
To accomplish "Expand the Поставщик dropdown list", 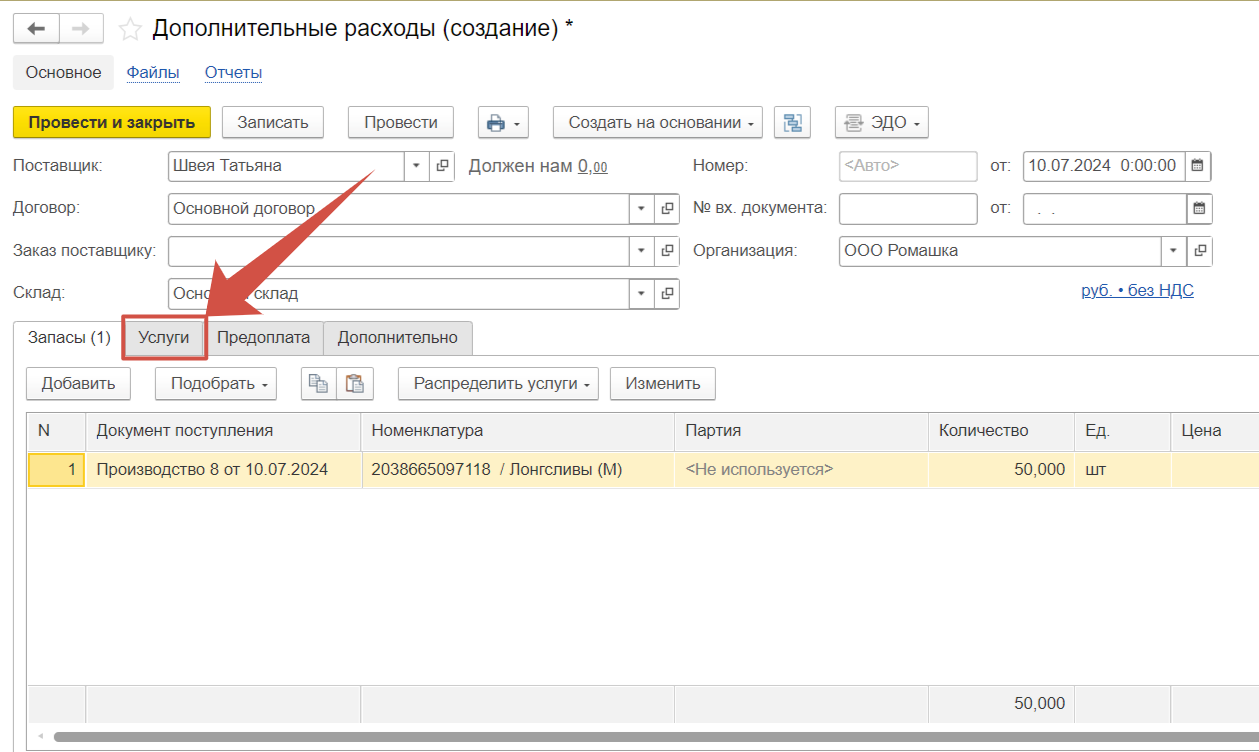I will coord(417,166).
